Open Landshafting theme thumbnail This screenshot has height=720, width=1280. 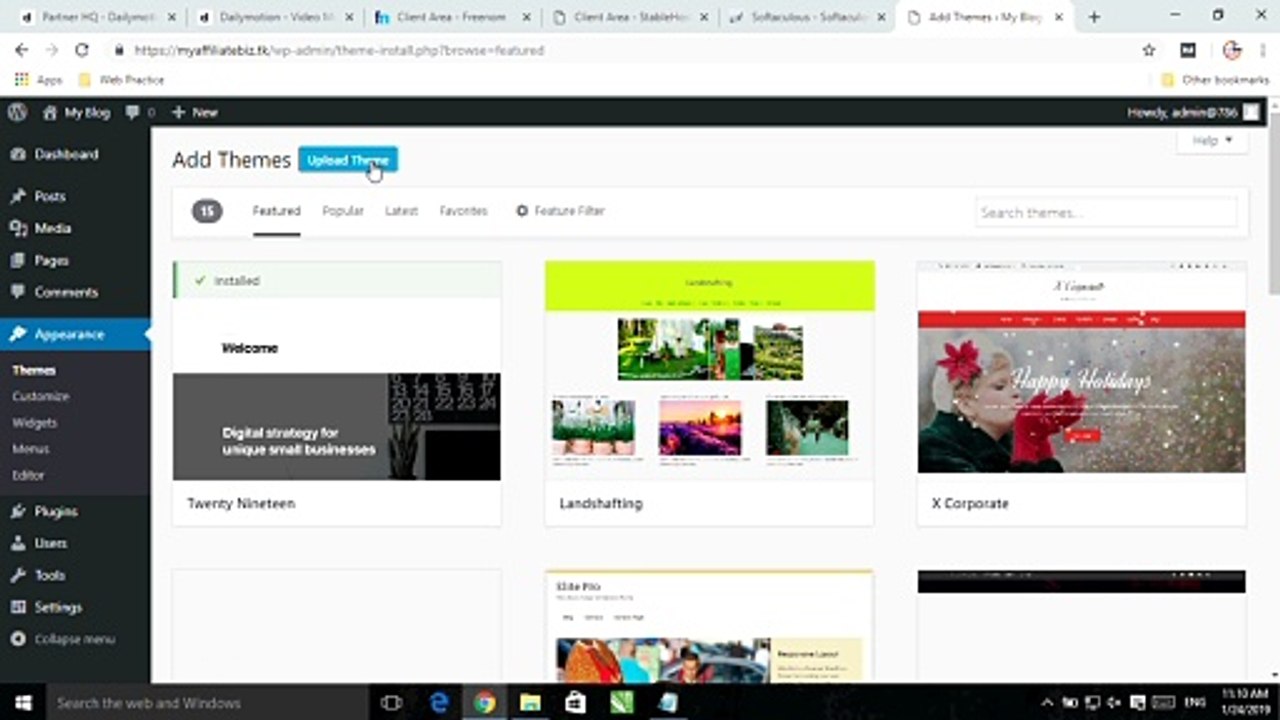point(709,371)
